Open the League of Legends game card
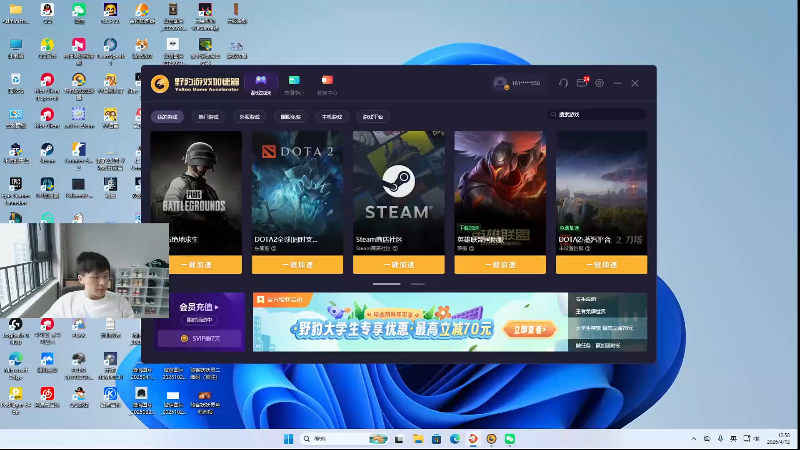Viewport: 800px width, 450px height. pos(500,193)
